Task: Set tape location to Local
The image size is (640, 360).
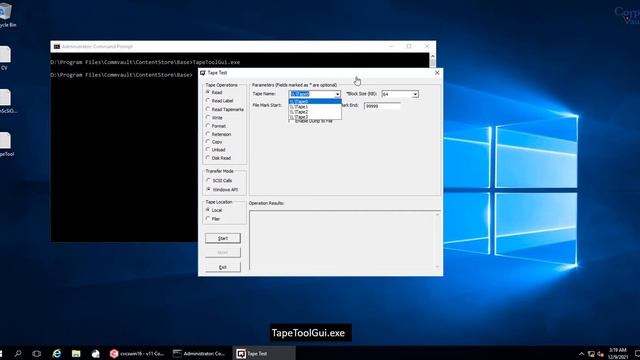Action: 214,210
